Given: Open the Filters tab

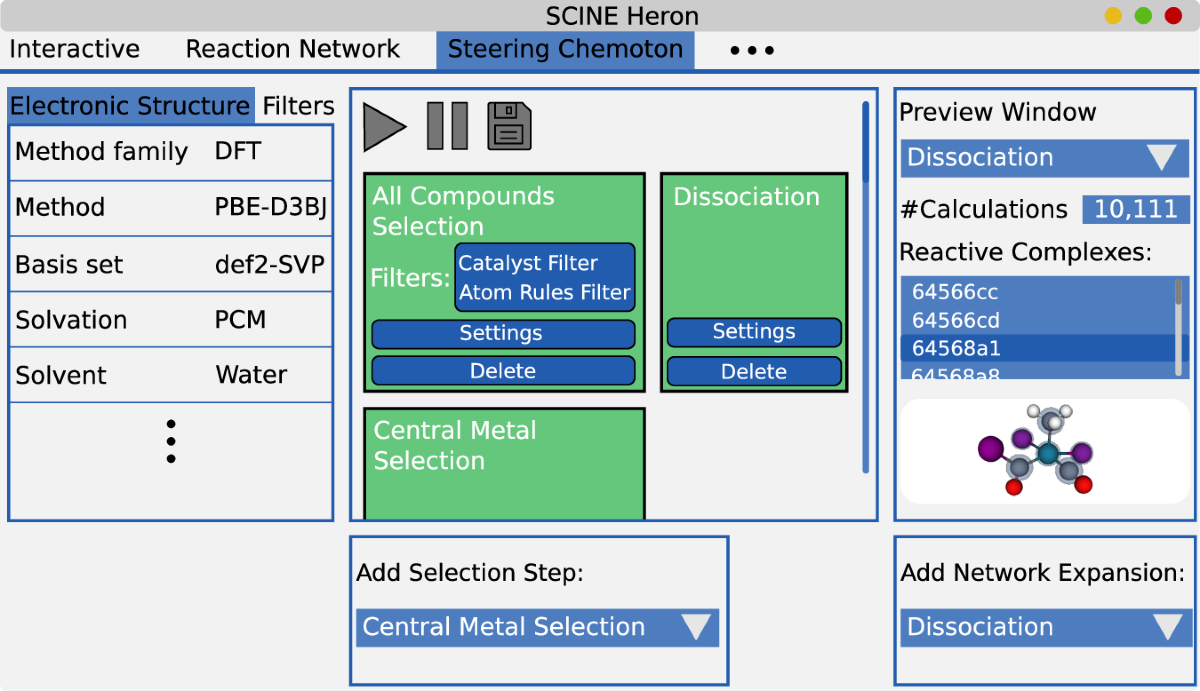Looking at the screenshot, I should click(x=298, y=106).
